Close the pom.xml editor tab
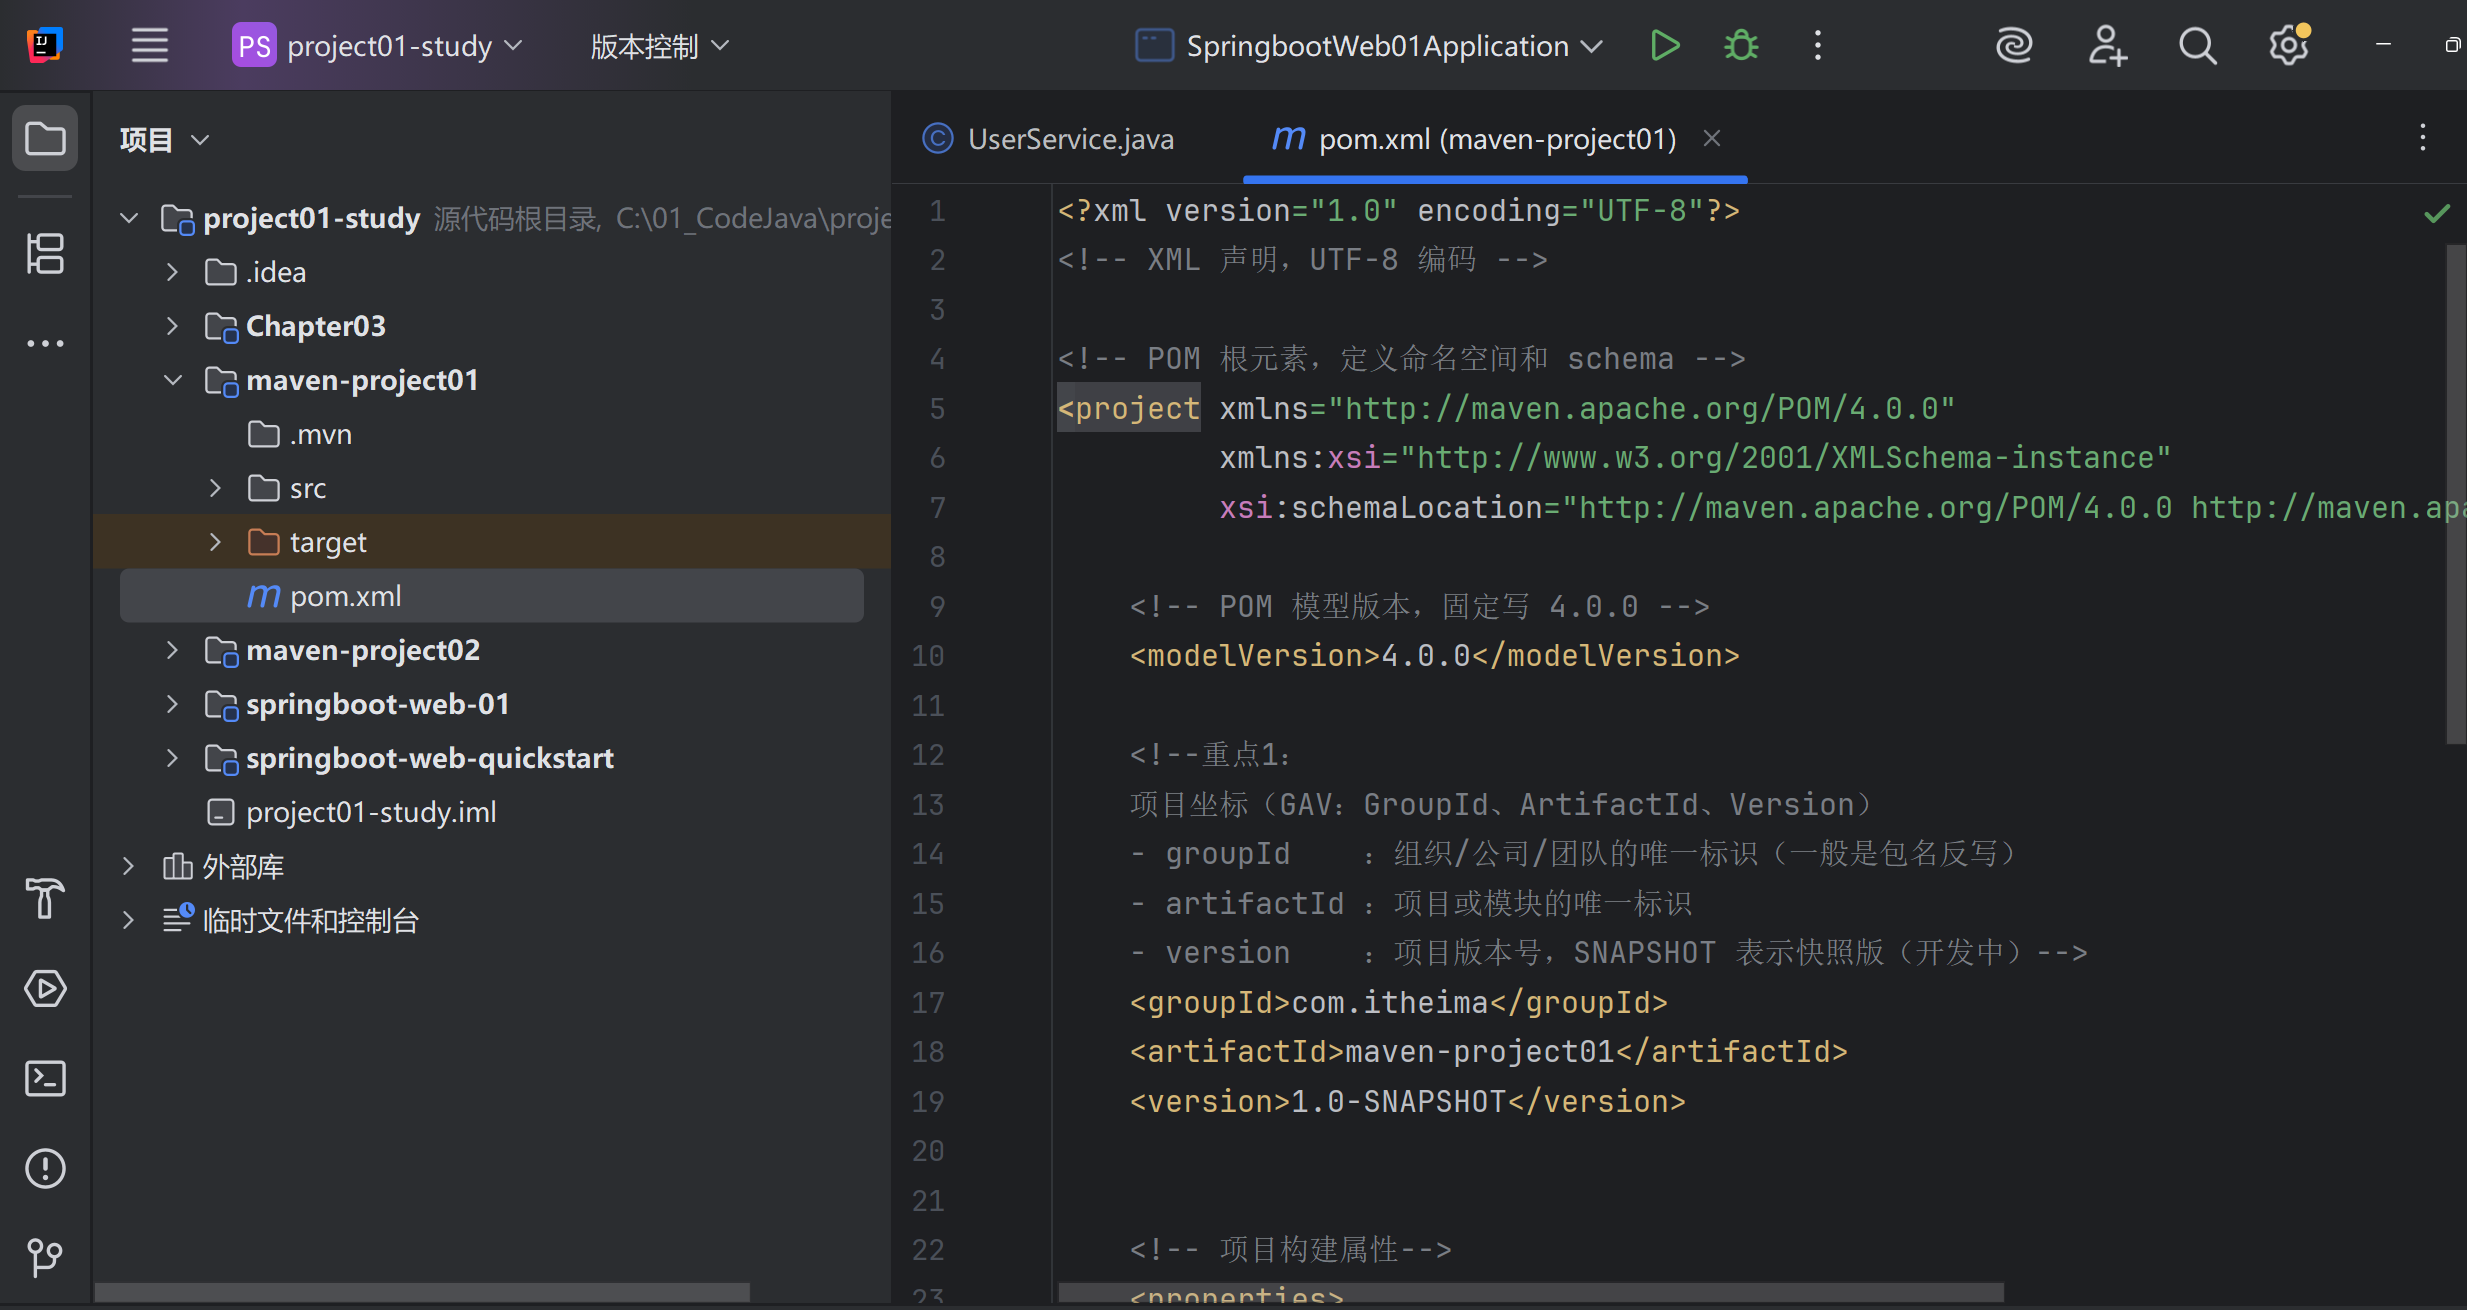Screen dimensions: 2467x1310 (1712, 139)
